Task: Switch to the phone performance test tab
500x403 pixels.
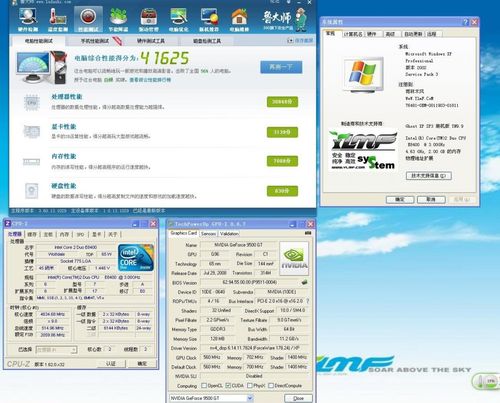Action: (95, 41)
